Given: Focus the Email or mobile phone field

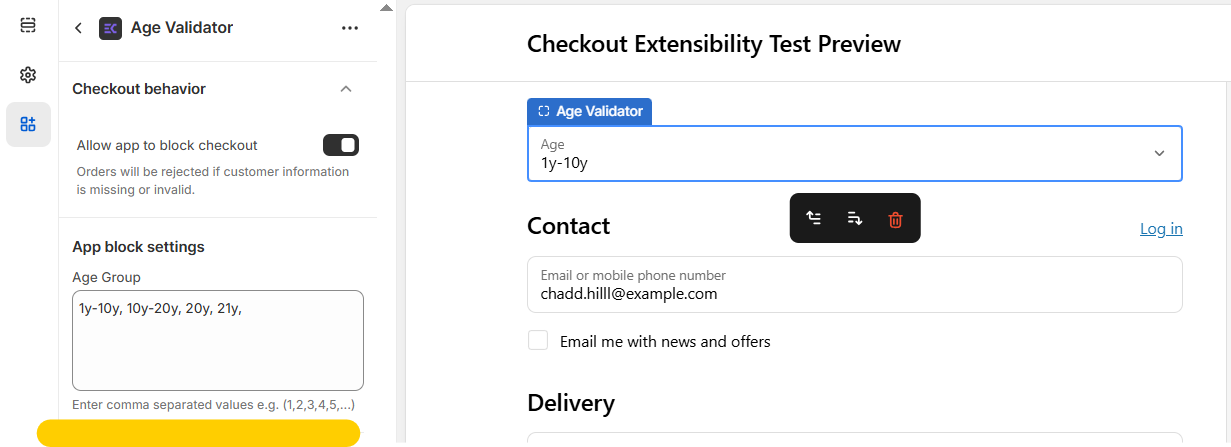Looking at the screenshot, I should pos(854,285).
